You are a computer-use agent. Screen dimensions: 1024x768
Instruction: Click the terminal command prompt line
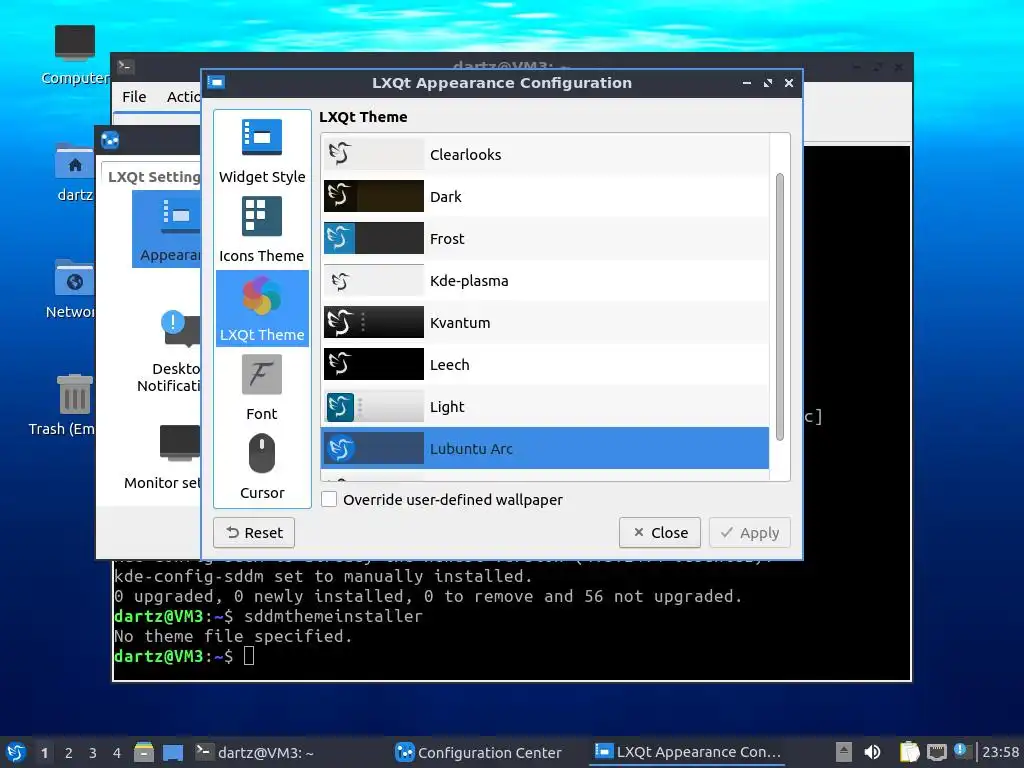pos(184,656)
